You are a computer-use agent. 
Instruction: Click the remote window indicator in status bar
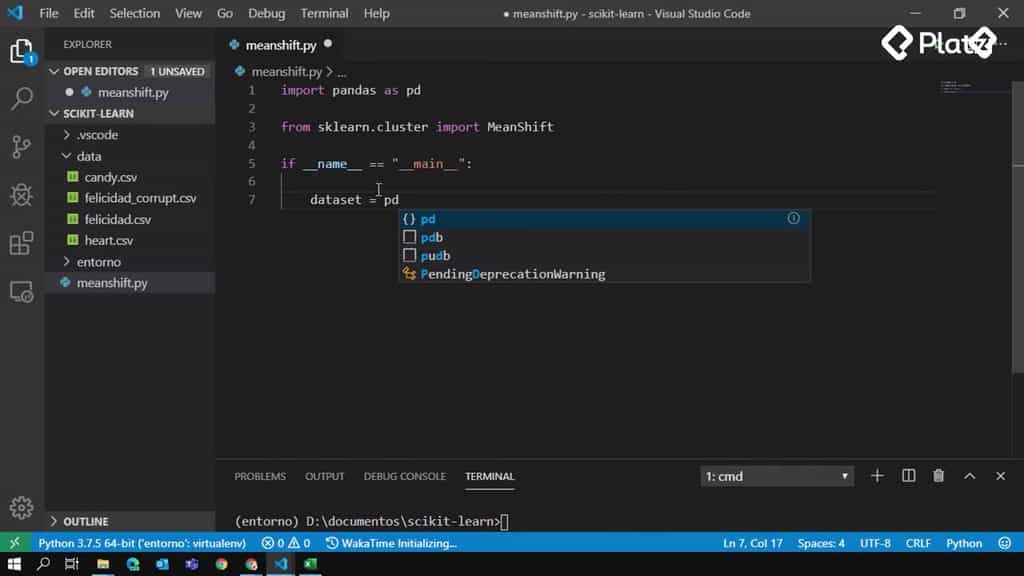point(14,543)
